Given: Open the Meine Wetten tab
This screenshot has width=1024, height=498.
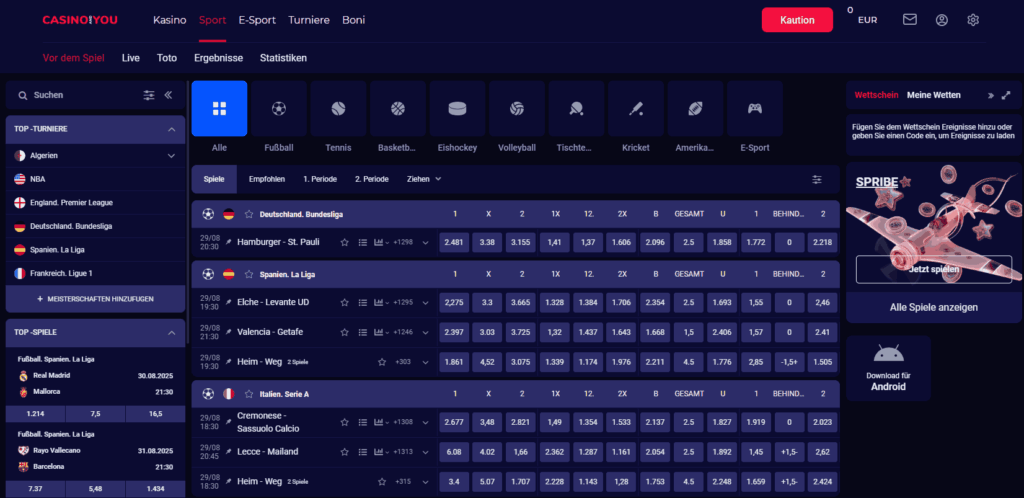Looking at the screenshot, I should [x=933, y=95].
